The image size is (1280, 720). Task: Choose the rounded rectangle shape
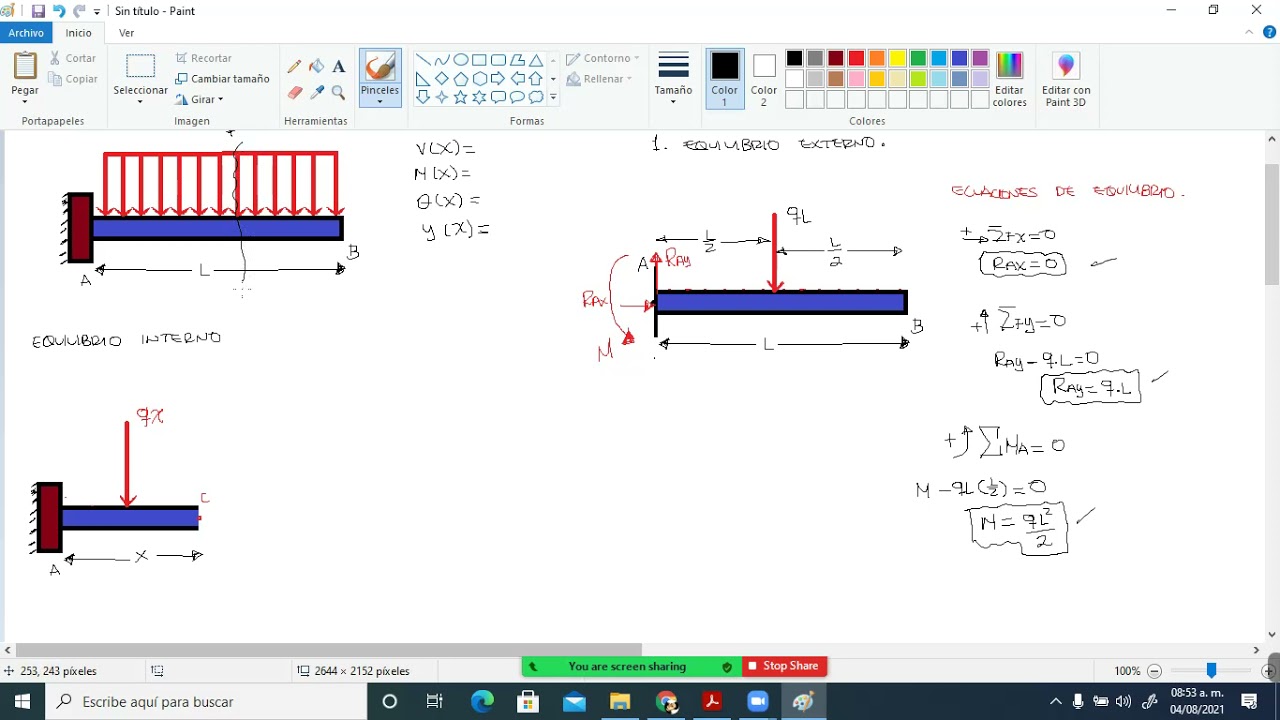tap(498, 60)
